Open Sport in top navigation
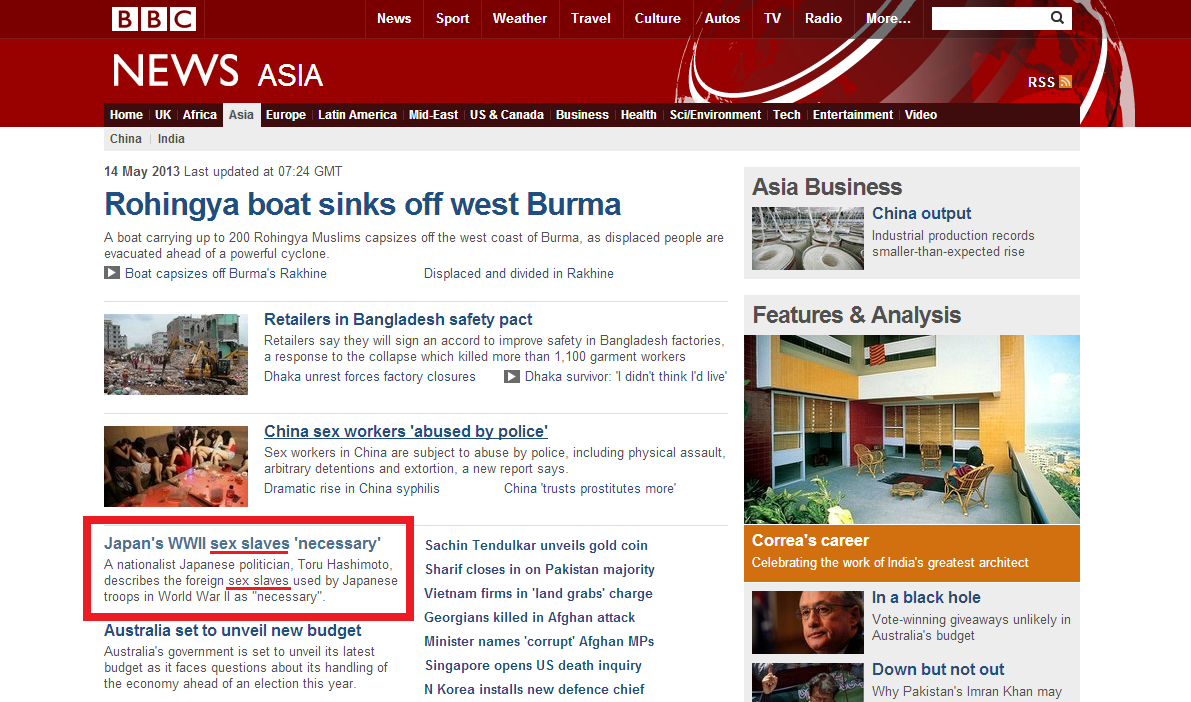The image size is (1191, 702). click(452, 18)
